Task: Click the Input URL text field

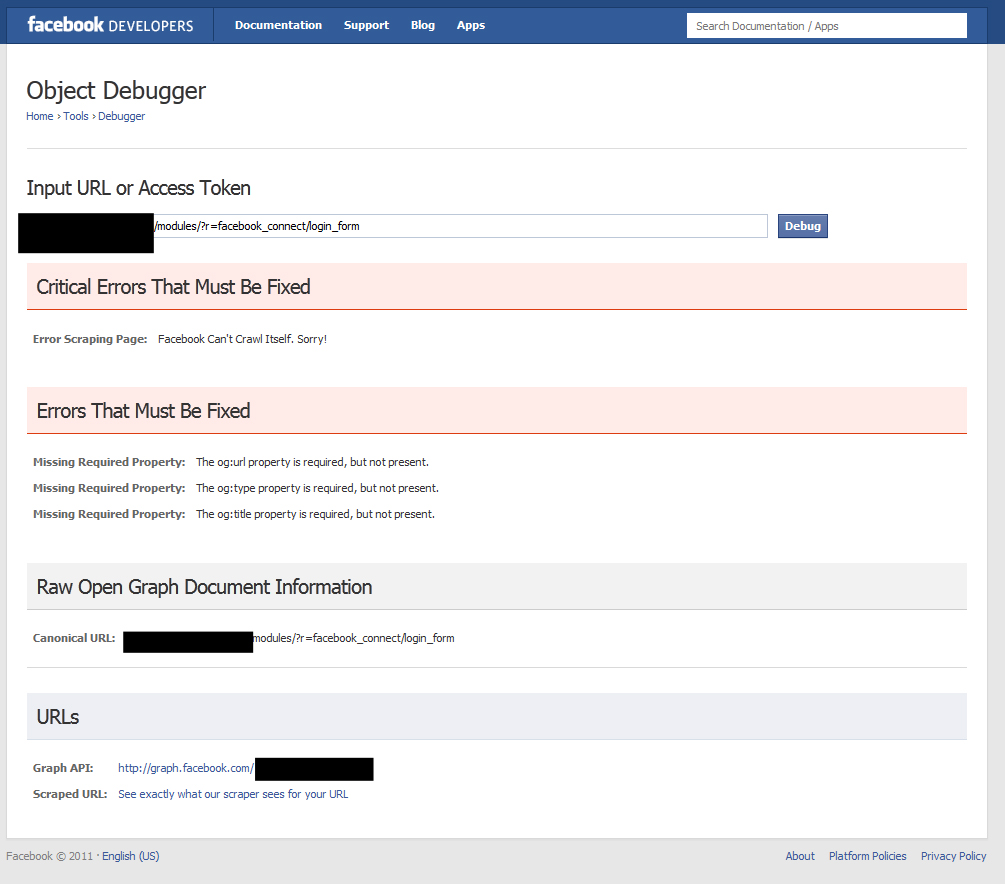Action: (460, 226)
